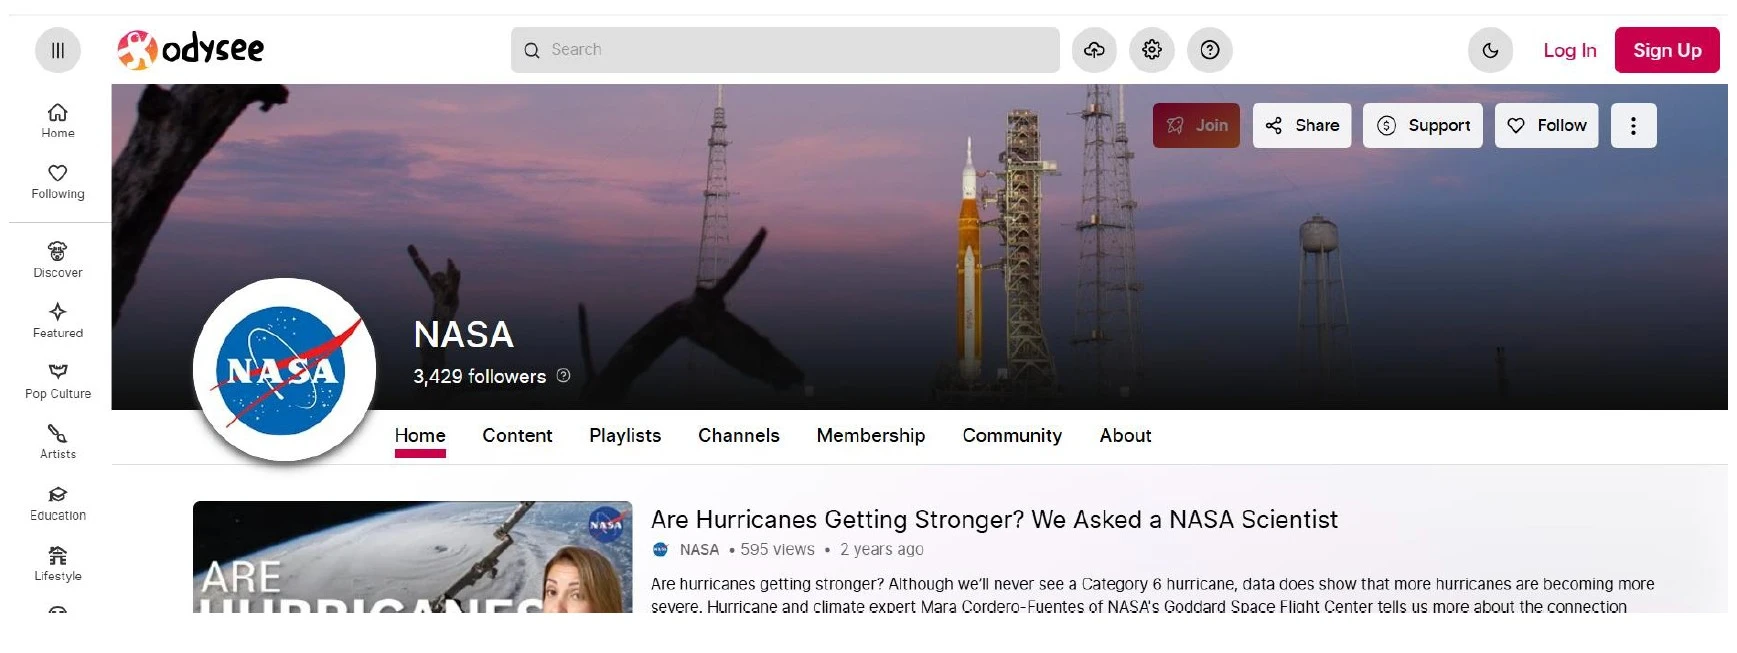Open the hurricanes video thumbnail
Screen dimensions: 1737x653
tap(412, 557)
